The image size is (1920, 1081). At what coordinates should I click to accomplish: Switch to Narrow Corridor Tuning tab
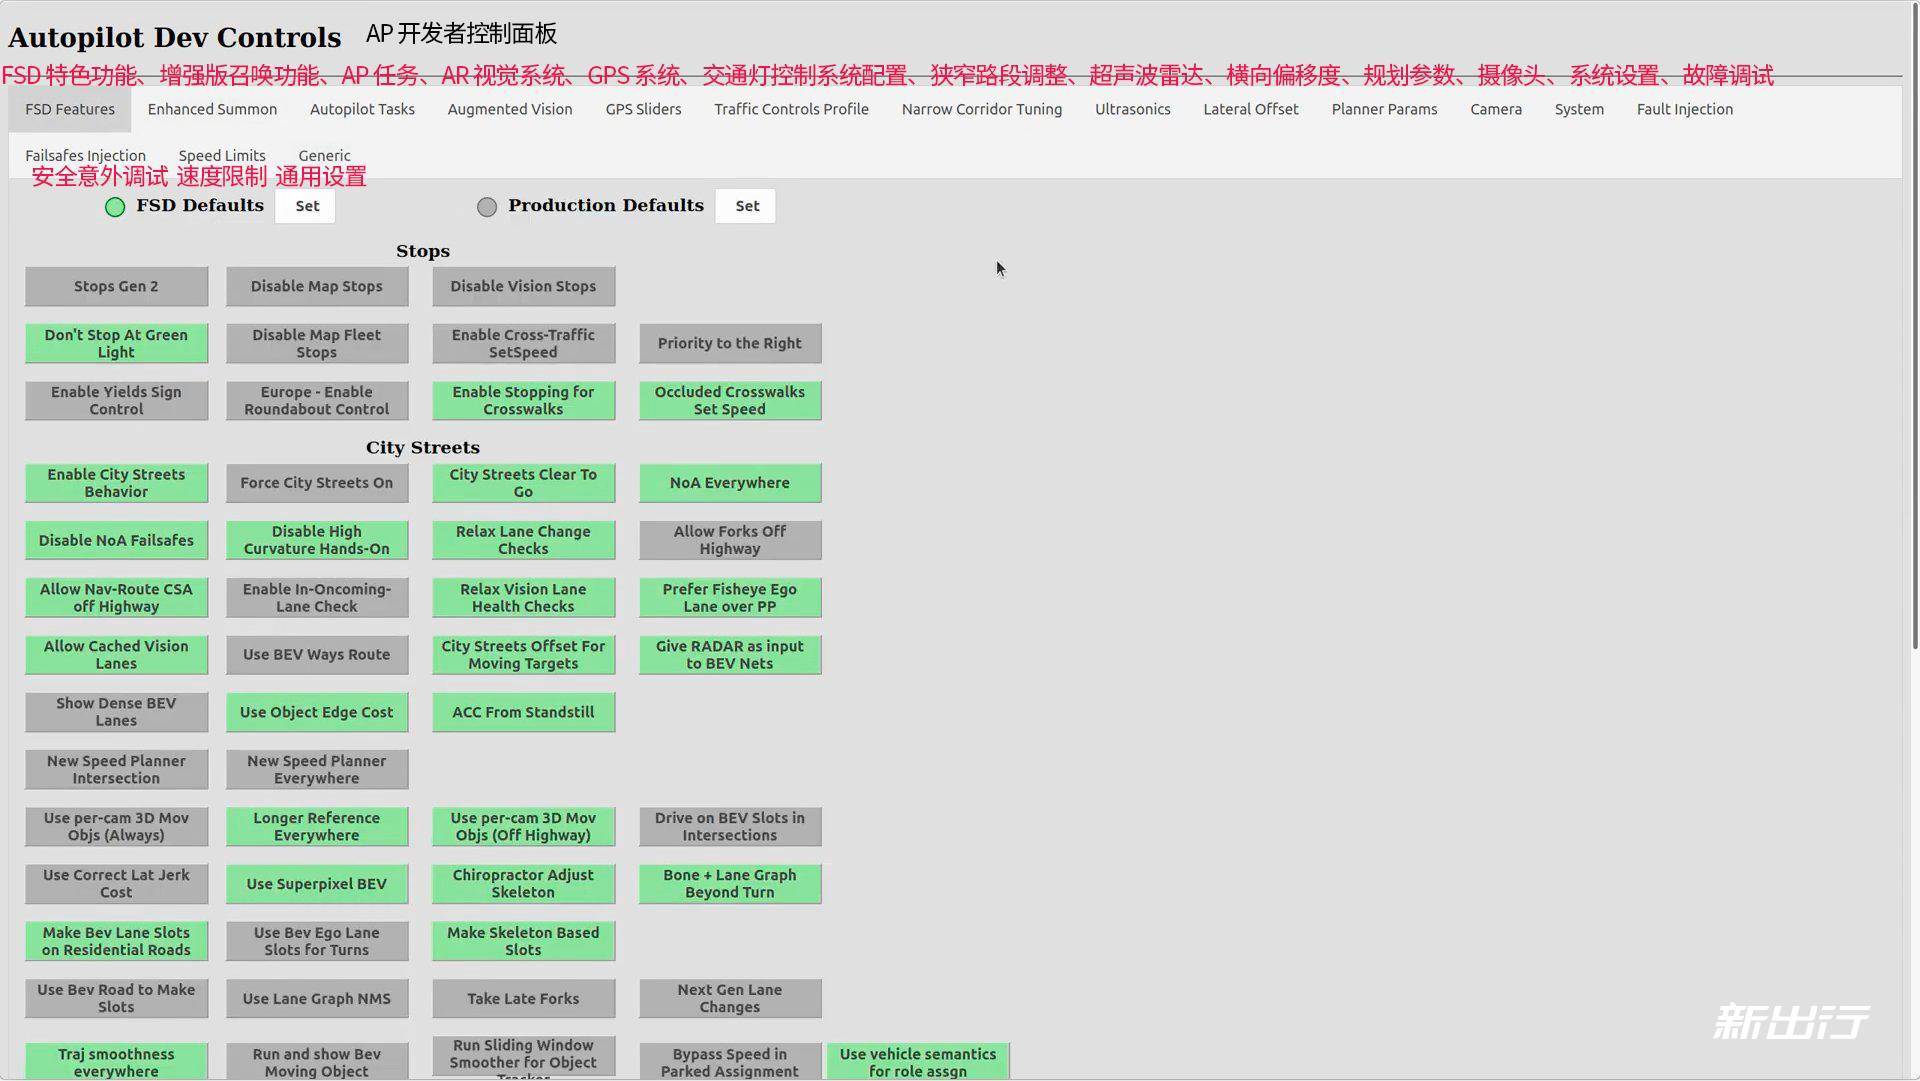pos(982,109)
